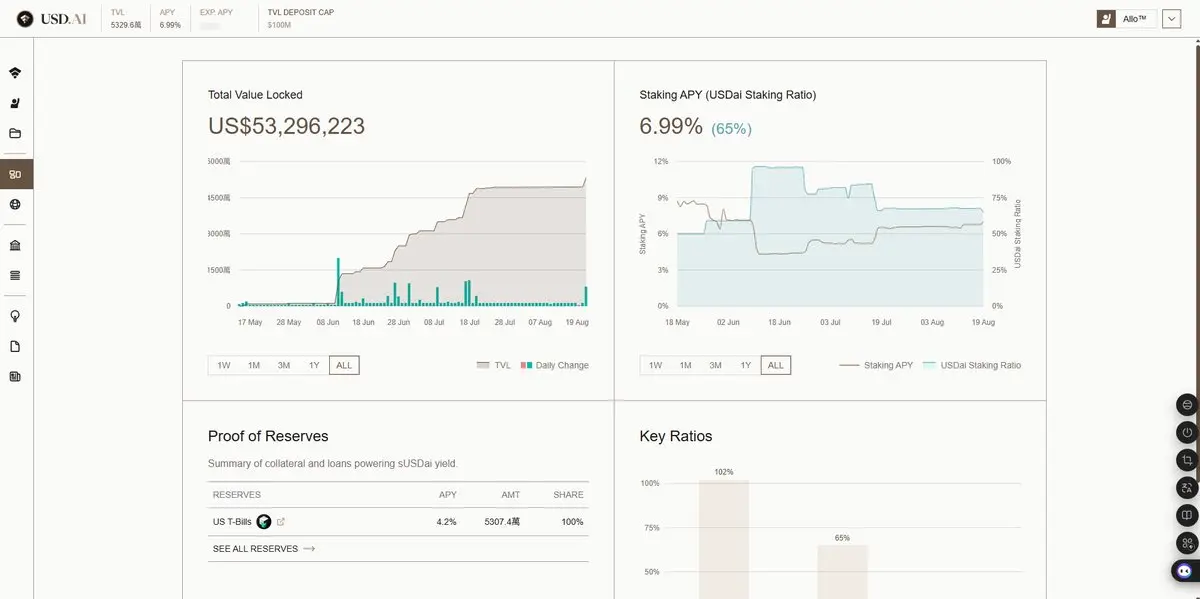
Task: Select 3M range on TVL chart
Action: [x=284, y=365]
